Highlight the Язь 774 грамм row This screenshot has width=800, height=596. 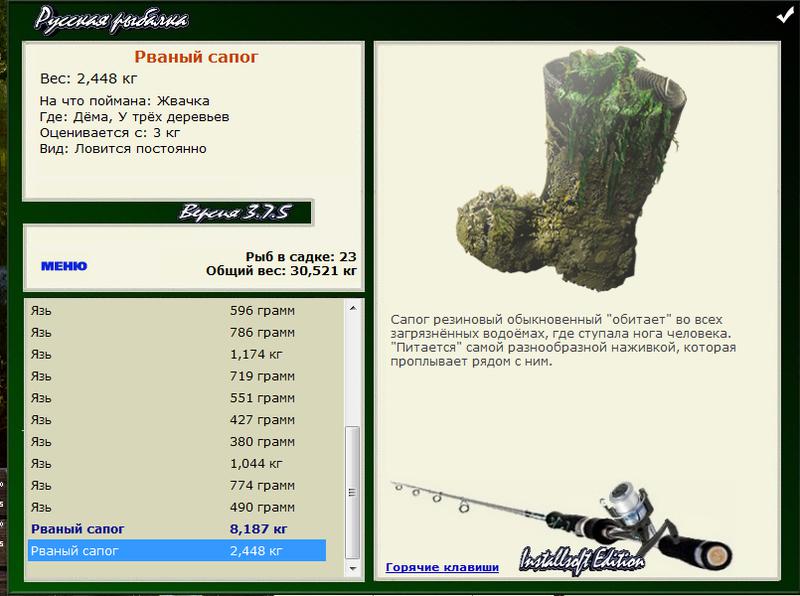pyautogui.click(x=177, y=486)
